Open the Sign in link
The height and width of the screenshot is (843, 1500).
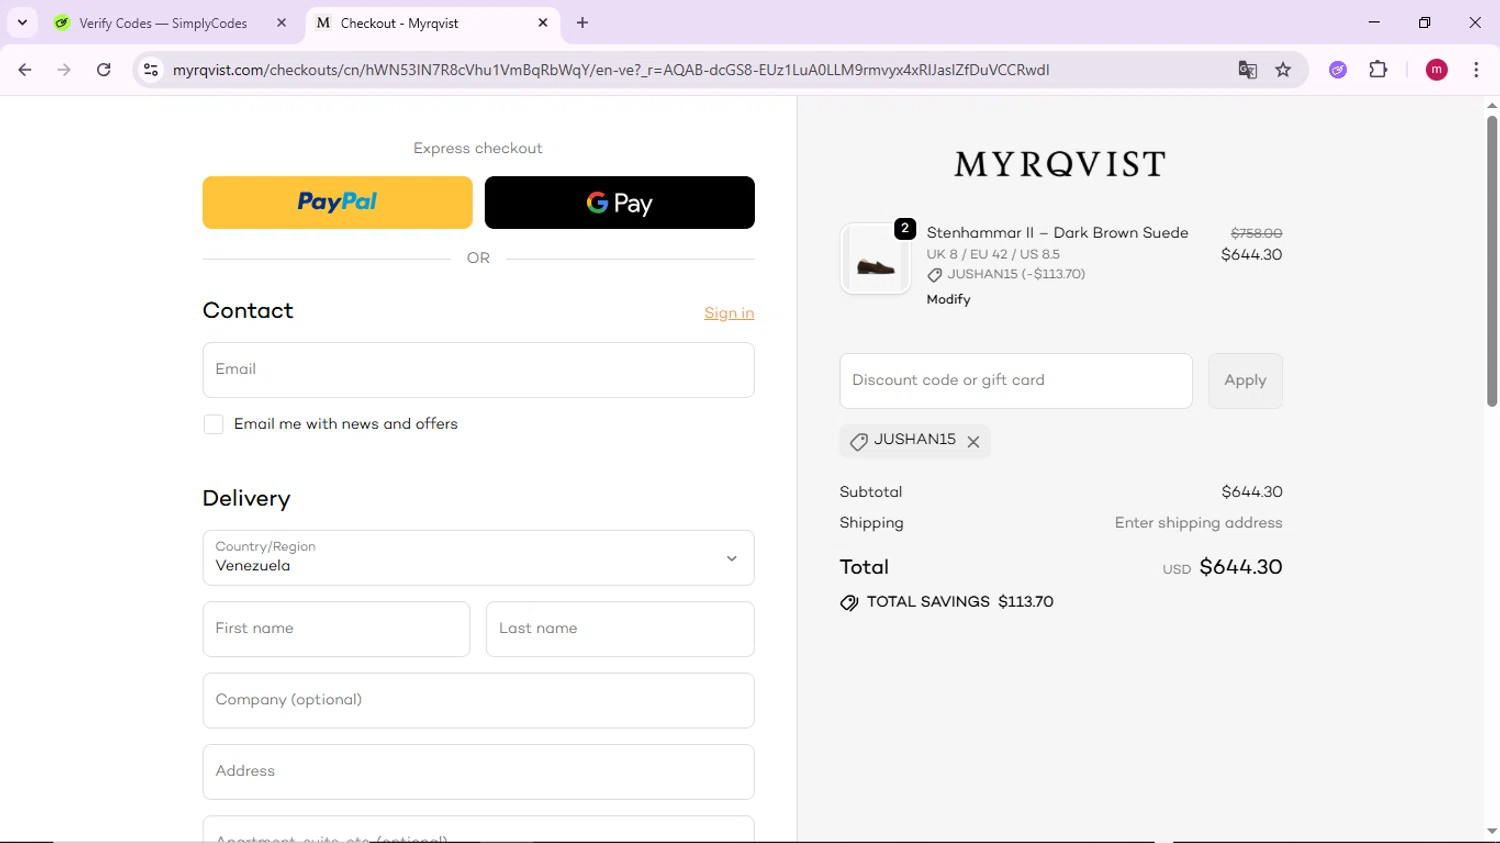pyautogui.click(x=729, y=313)
